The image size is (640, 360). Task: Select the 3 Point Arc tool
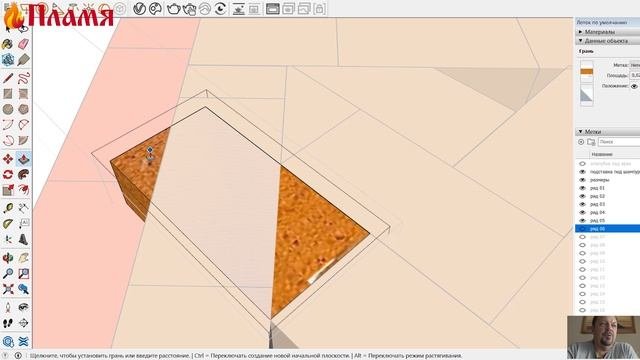click(8, 140)
